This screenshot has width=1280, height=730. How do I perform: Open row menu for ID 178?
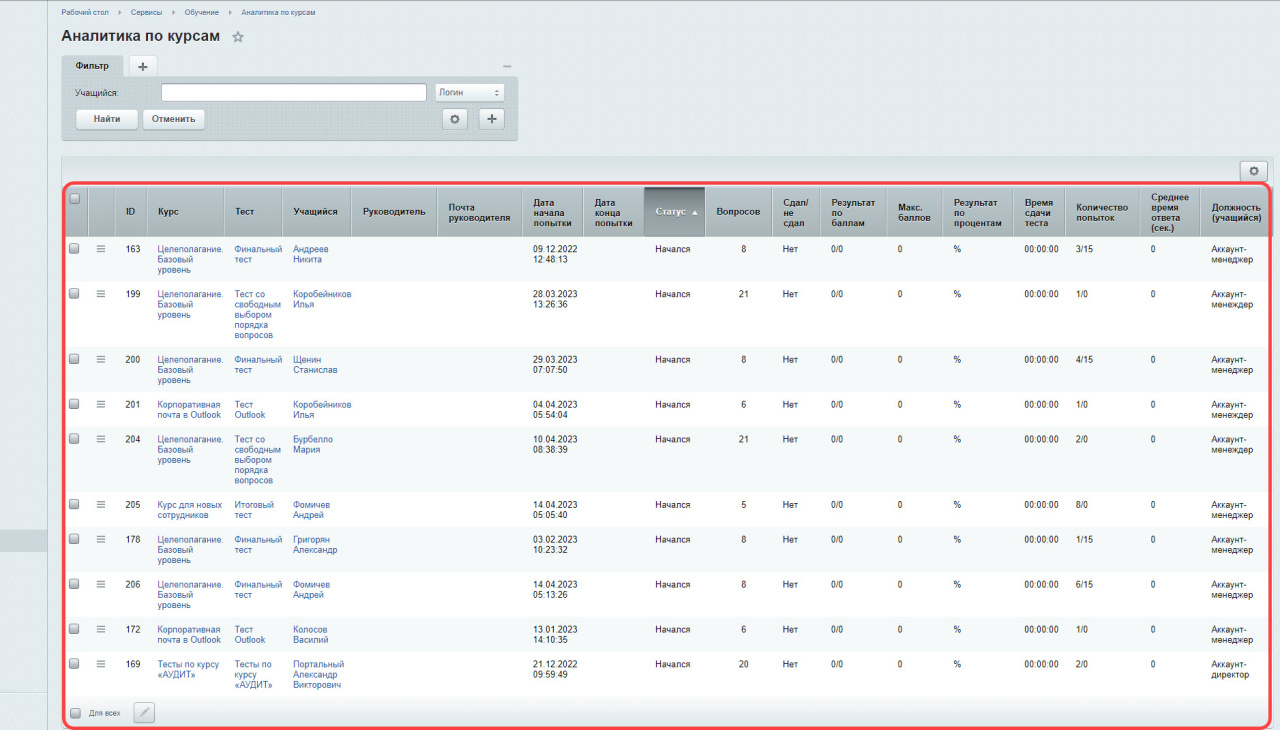[x=101, y=539]
